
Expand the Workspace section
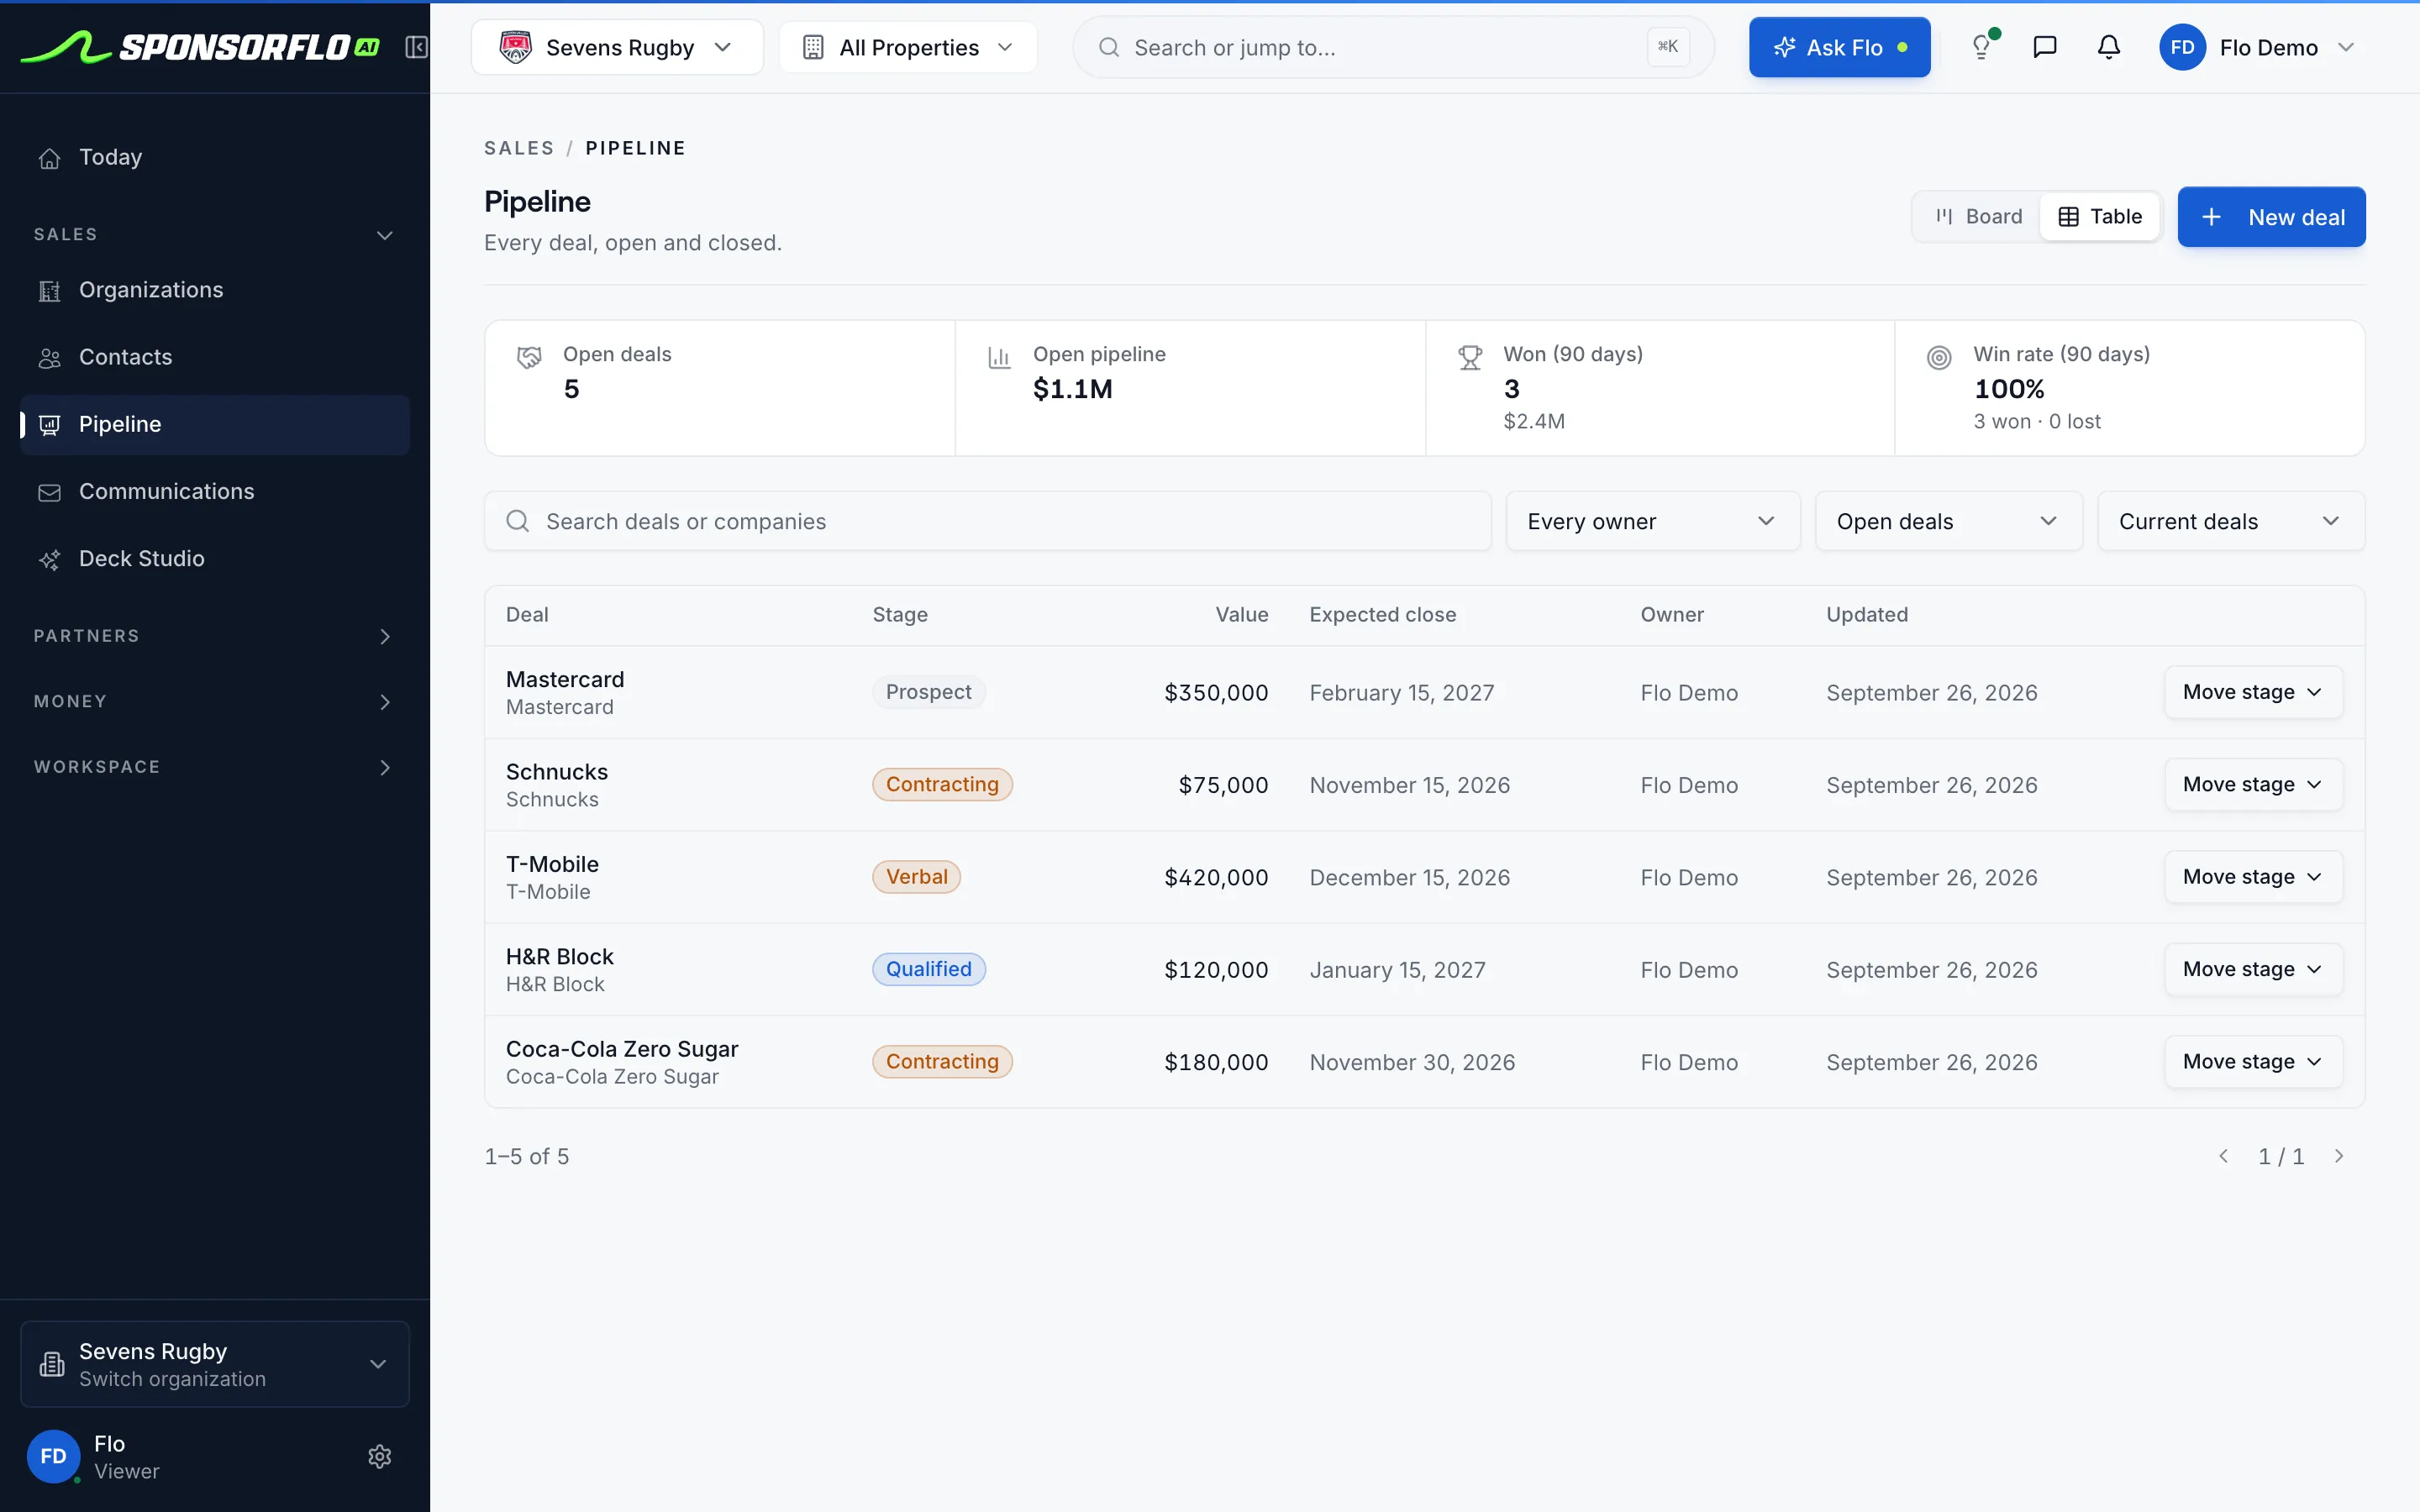click(214, 767)
